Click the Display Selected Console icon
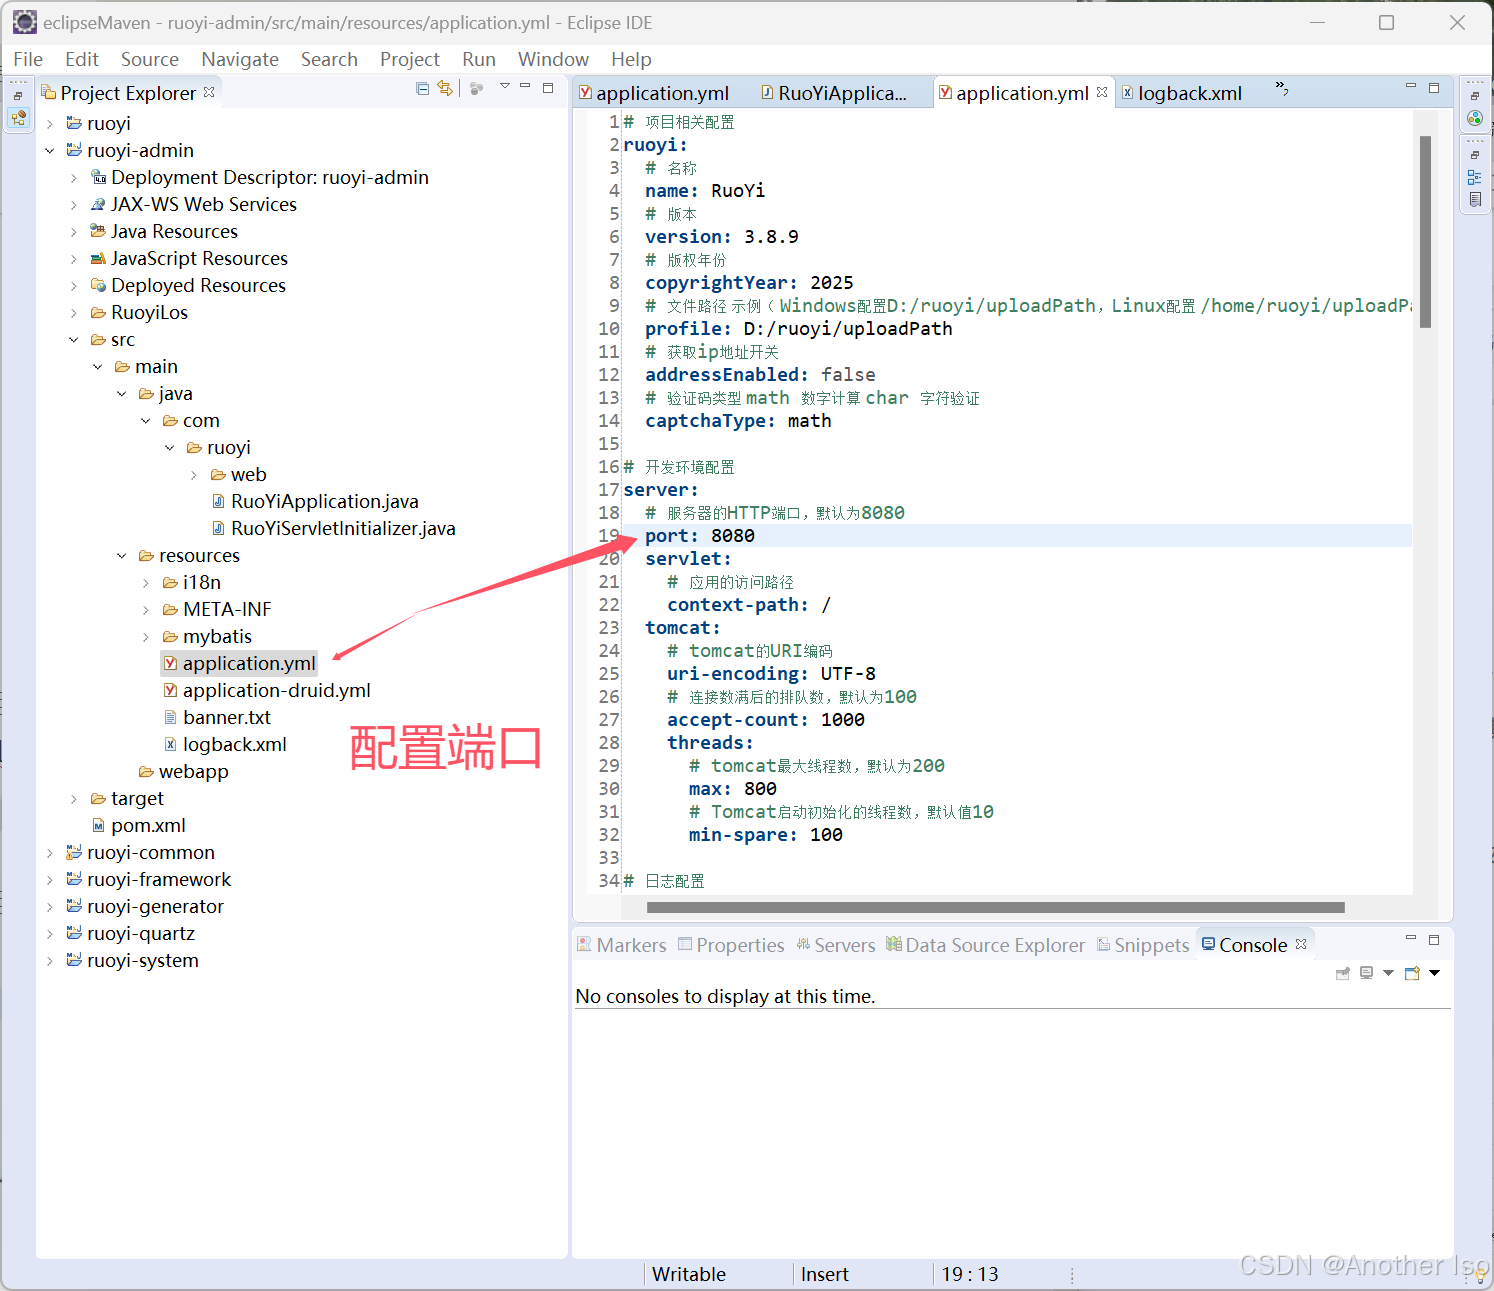Screen dimensions: 1494x1291 (x=1366, y=973)
